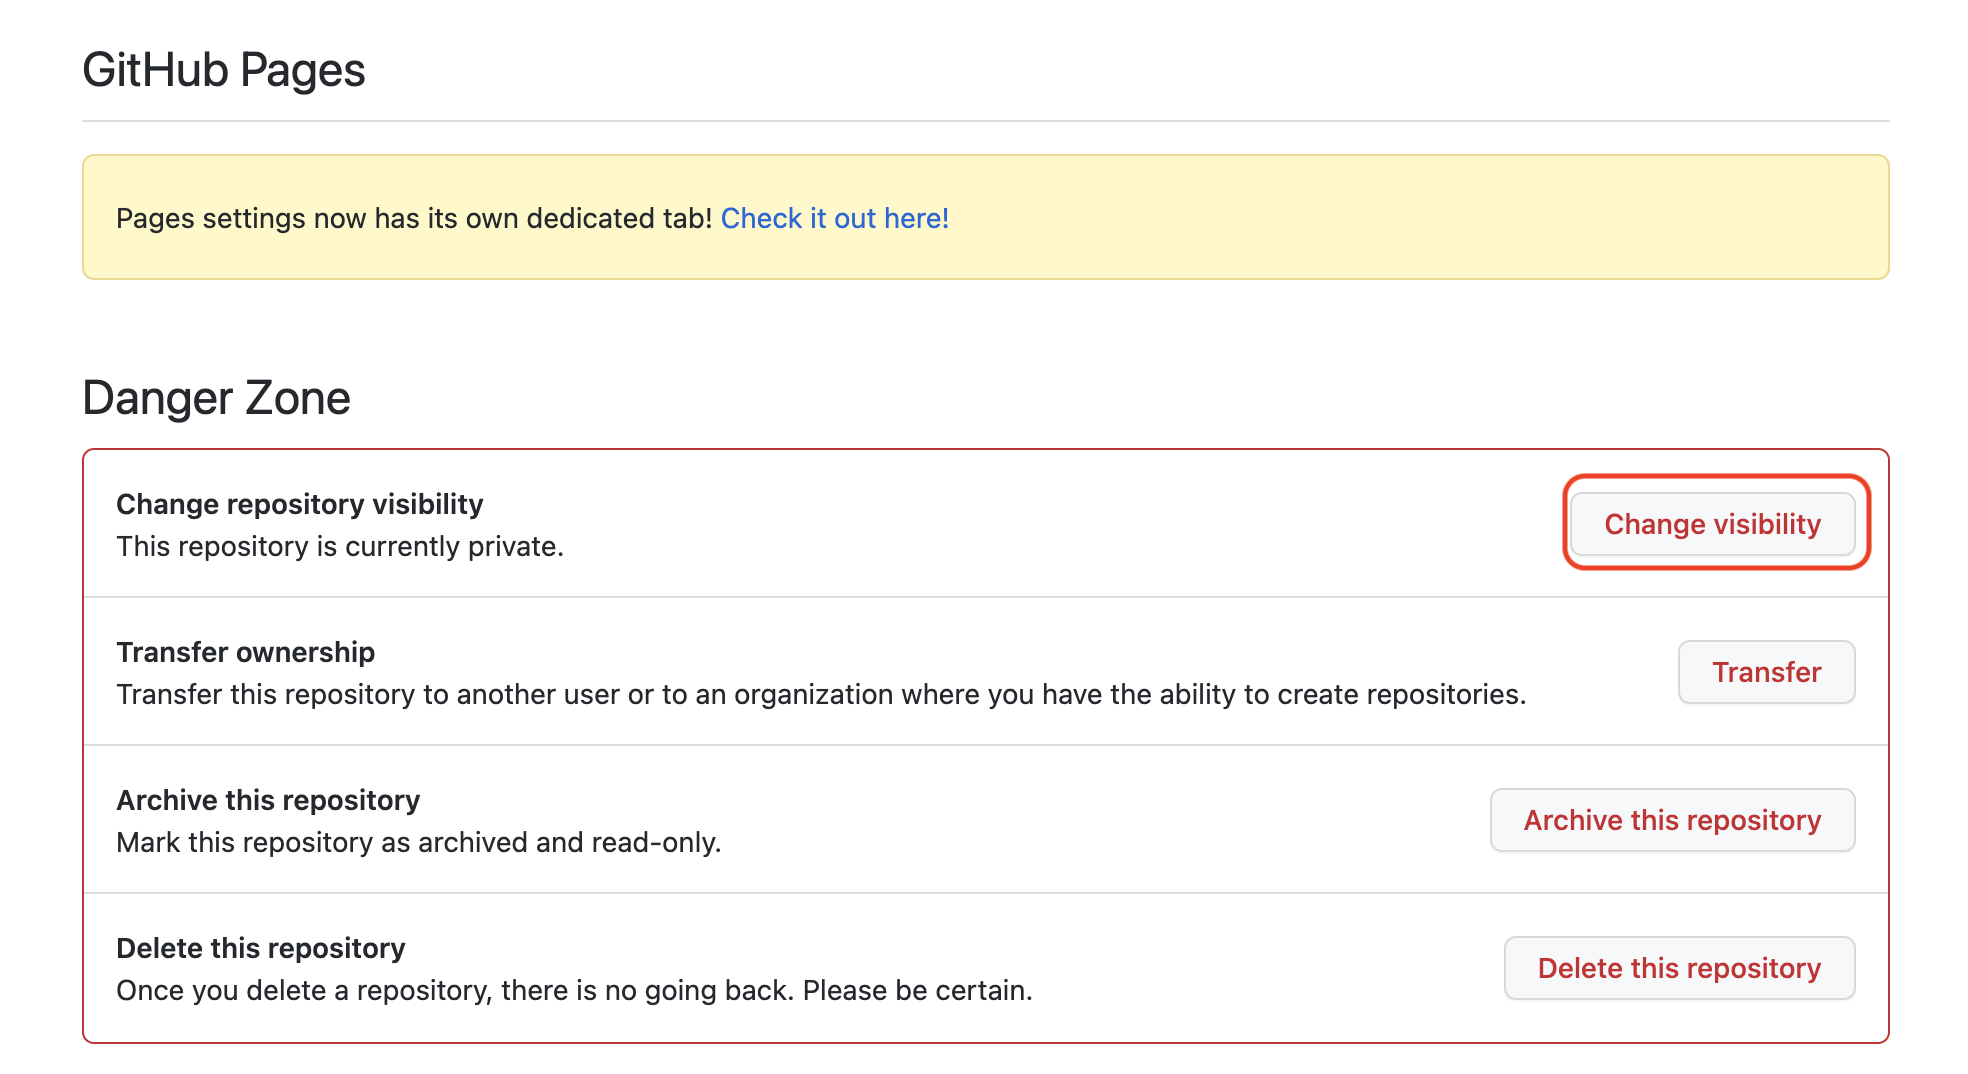Click 'Archive this repository' bold title text
This screenshot has width=1968, height=1074.
click(x=268, y=800)
